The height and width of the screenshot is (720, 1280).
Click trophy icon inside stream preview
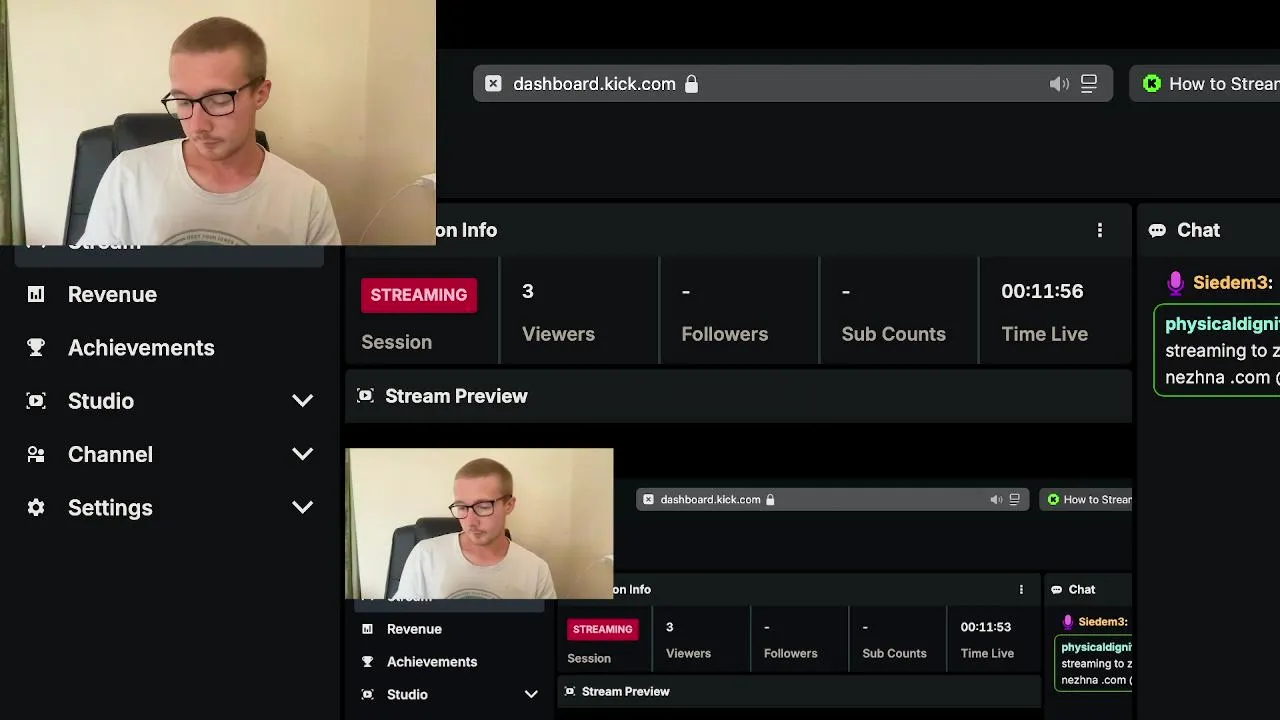click(x=367, y=662)
